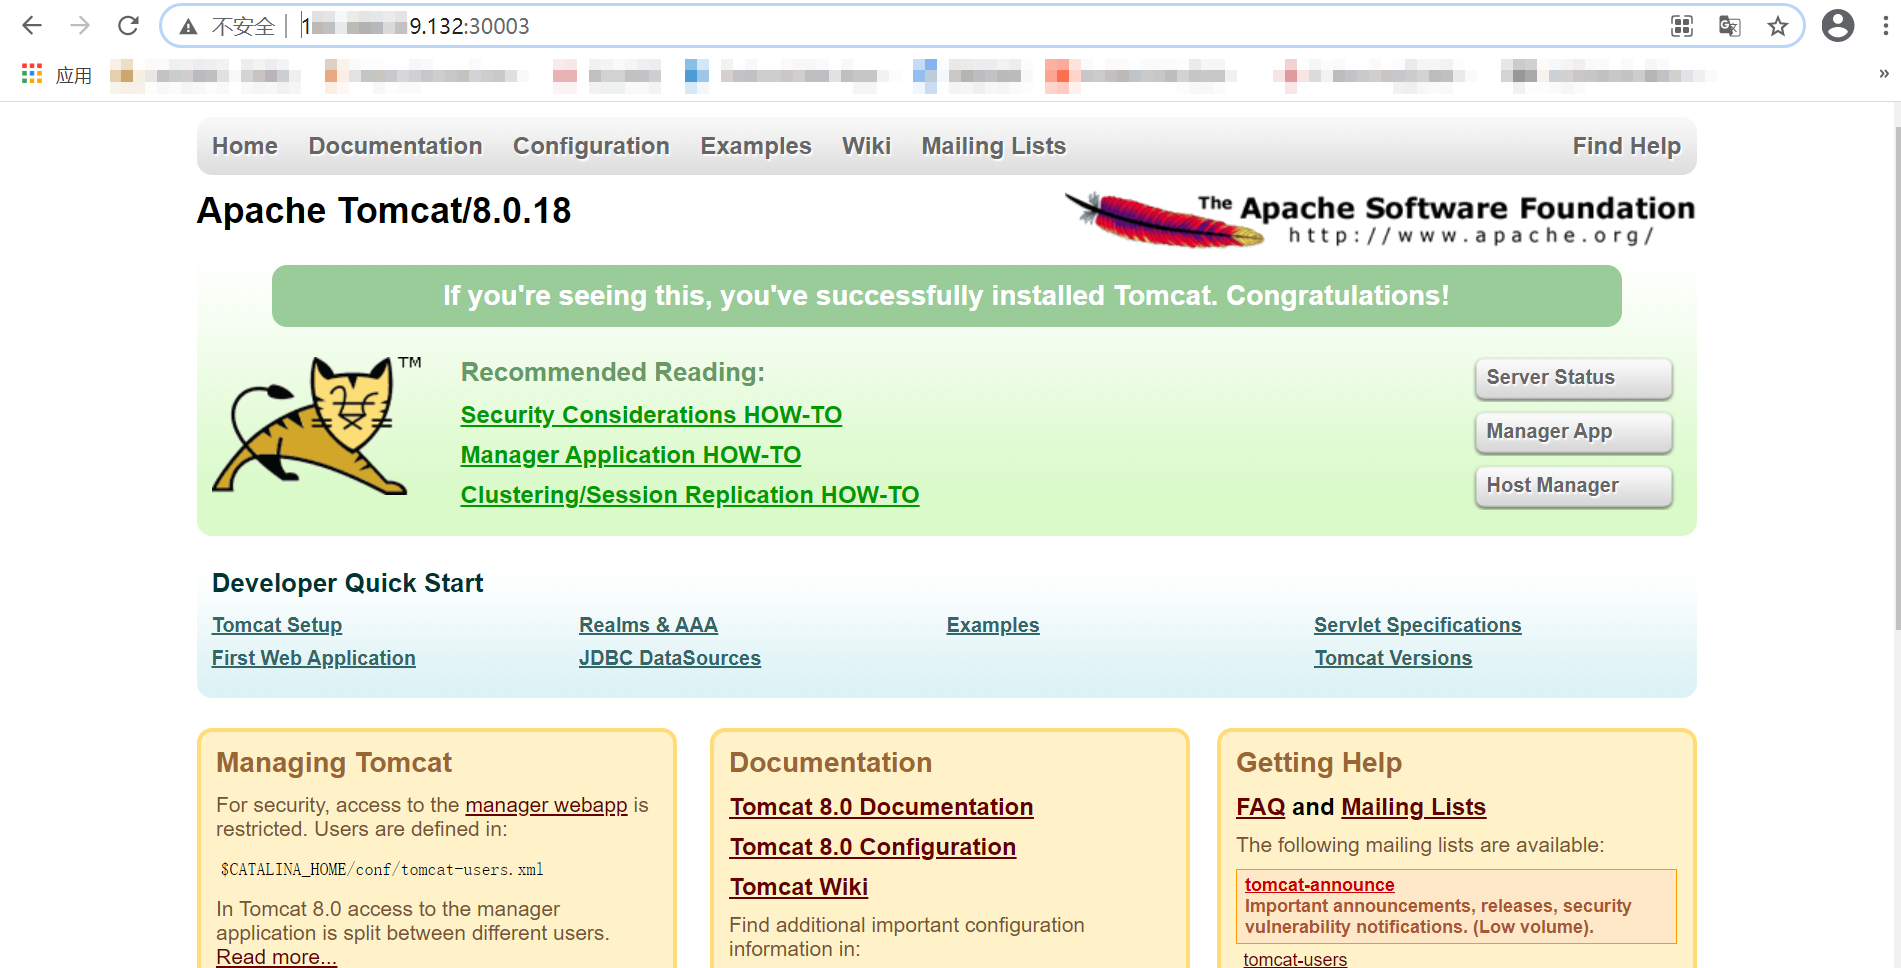Click the browser forward arrow
Image resolution: width=1901 pixels, height=968 pixels.
80,26
